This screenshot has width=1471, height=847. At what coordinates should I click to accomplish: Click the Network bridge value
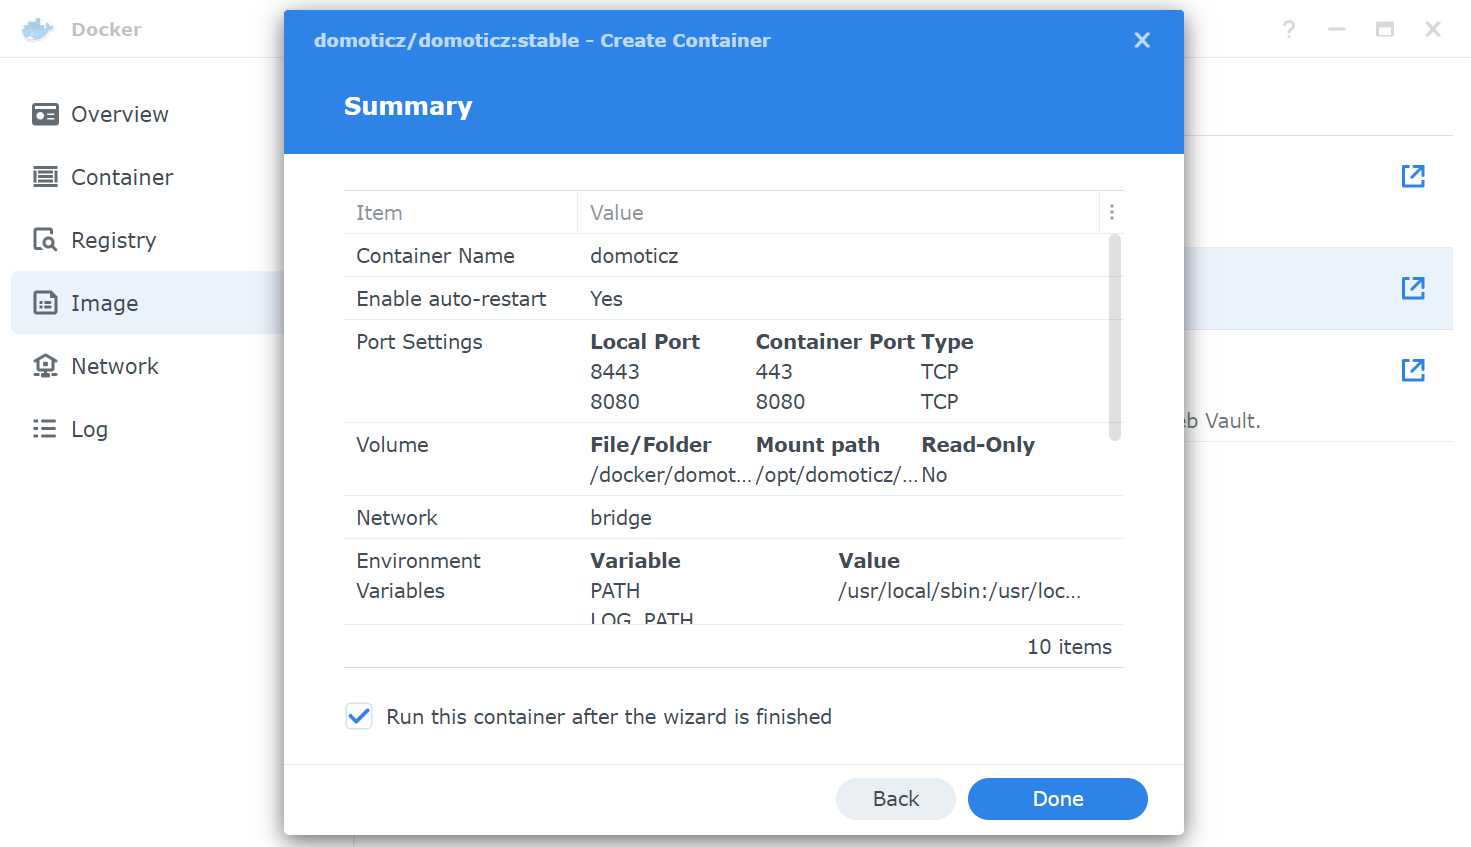pyautogui.click(x=621, y=518)
